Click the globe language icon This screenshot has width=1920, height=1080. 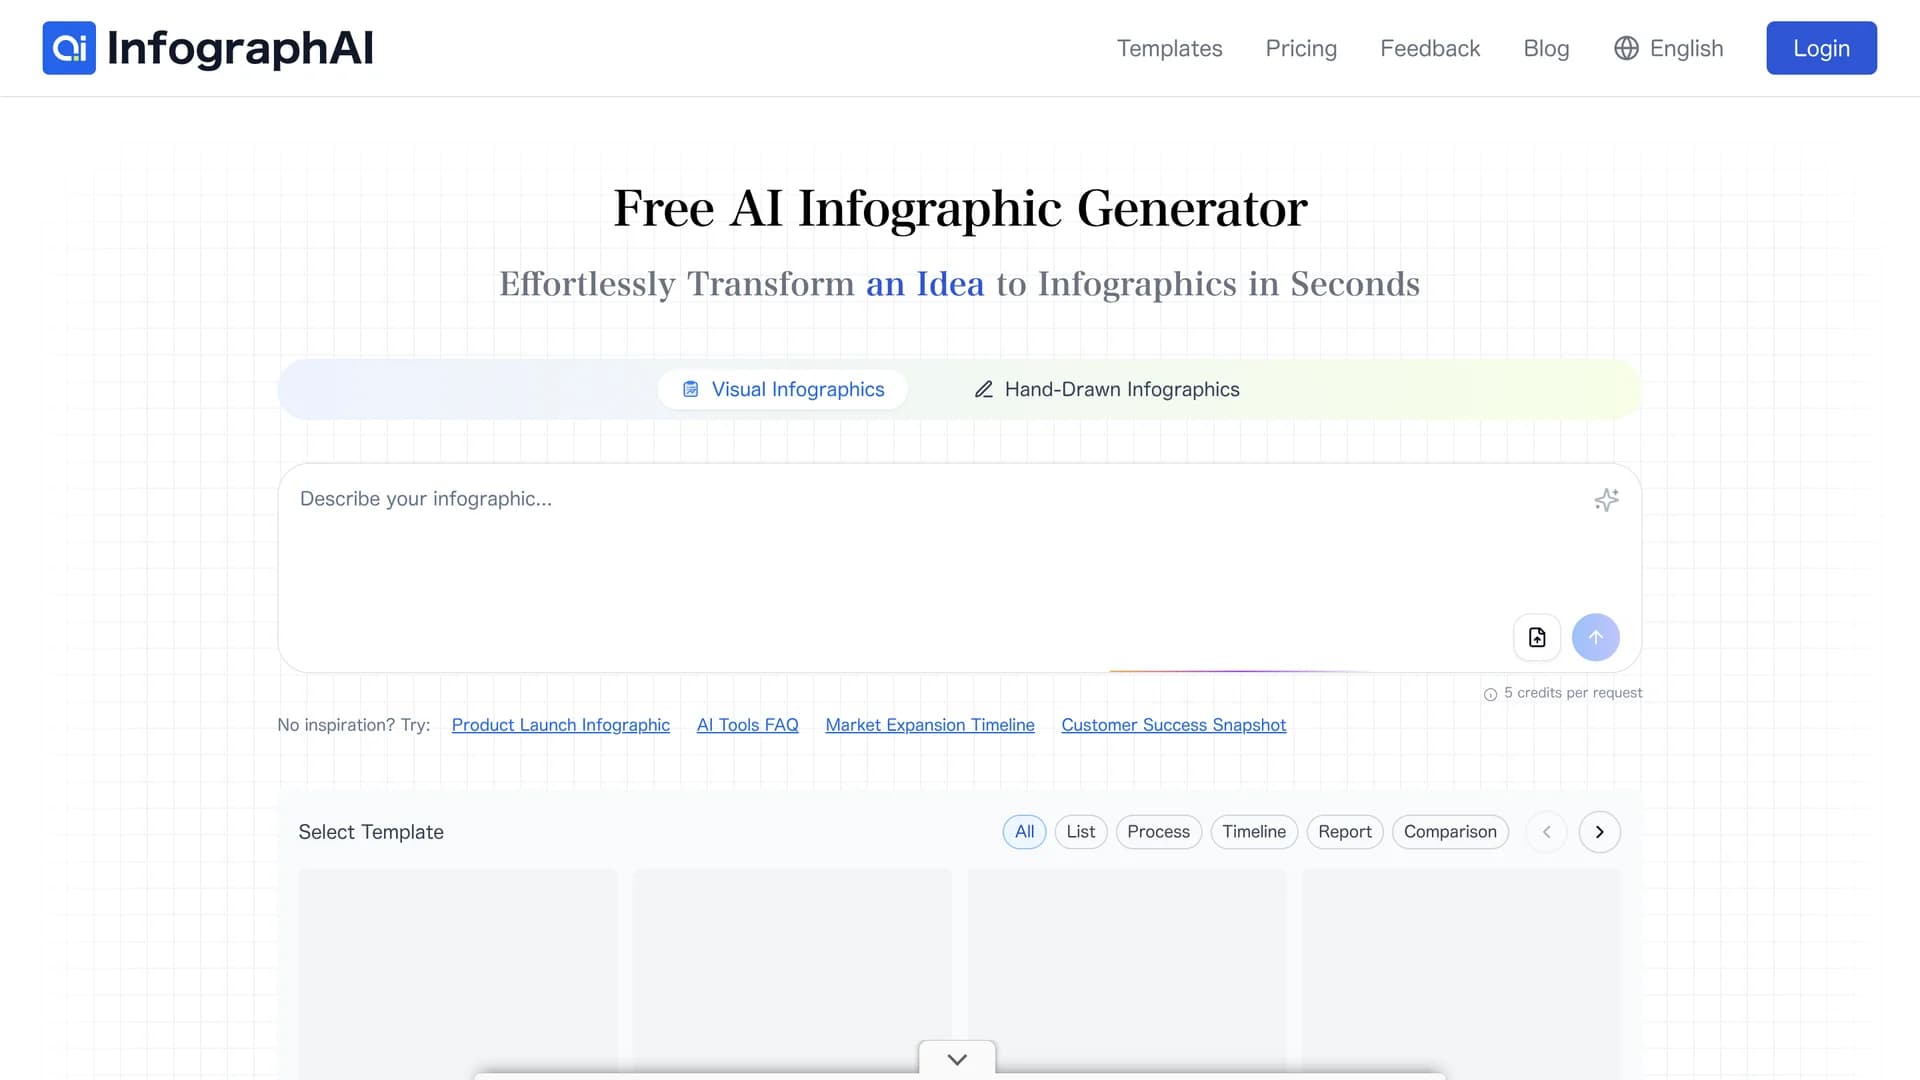(1626, 48)
